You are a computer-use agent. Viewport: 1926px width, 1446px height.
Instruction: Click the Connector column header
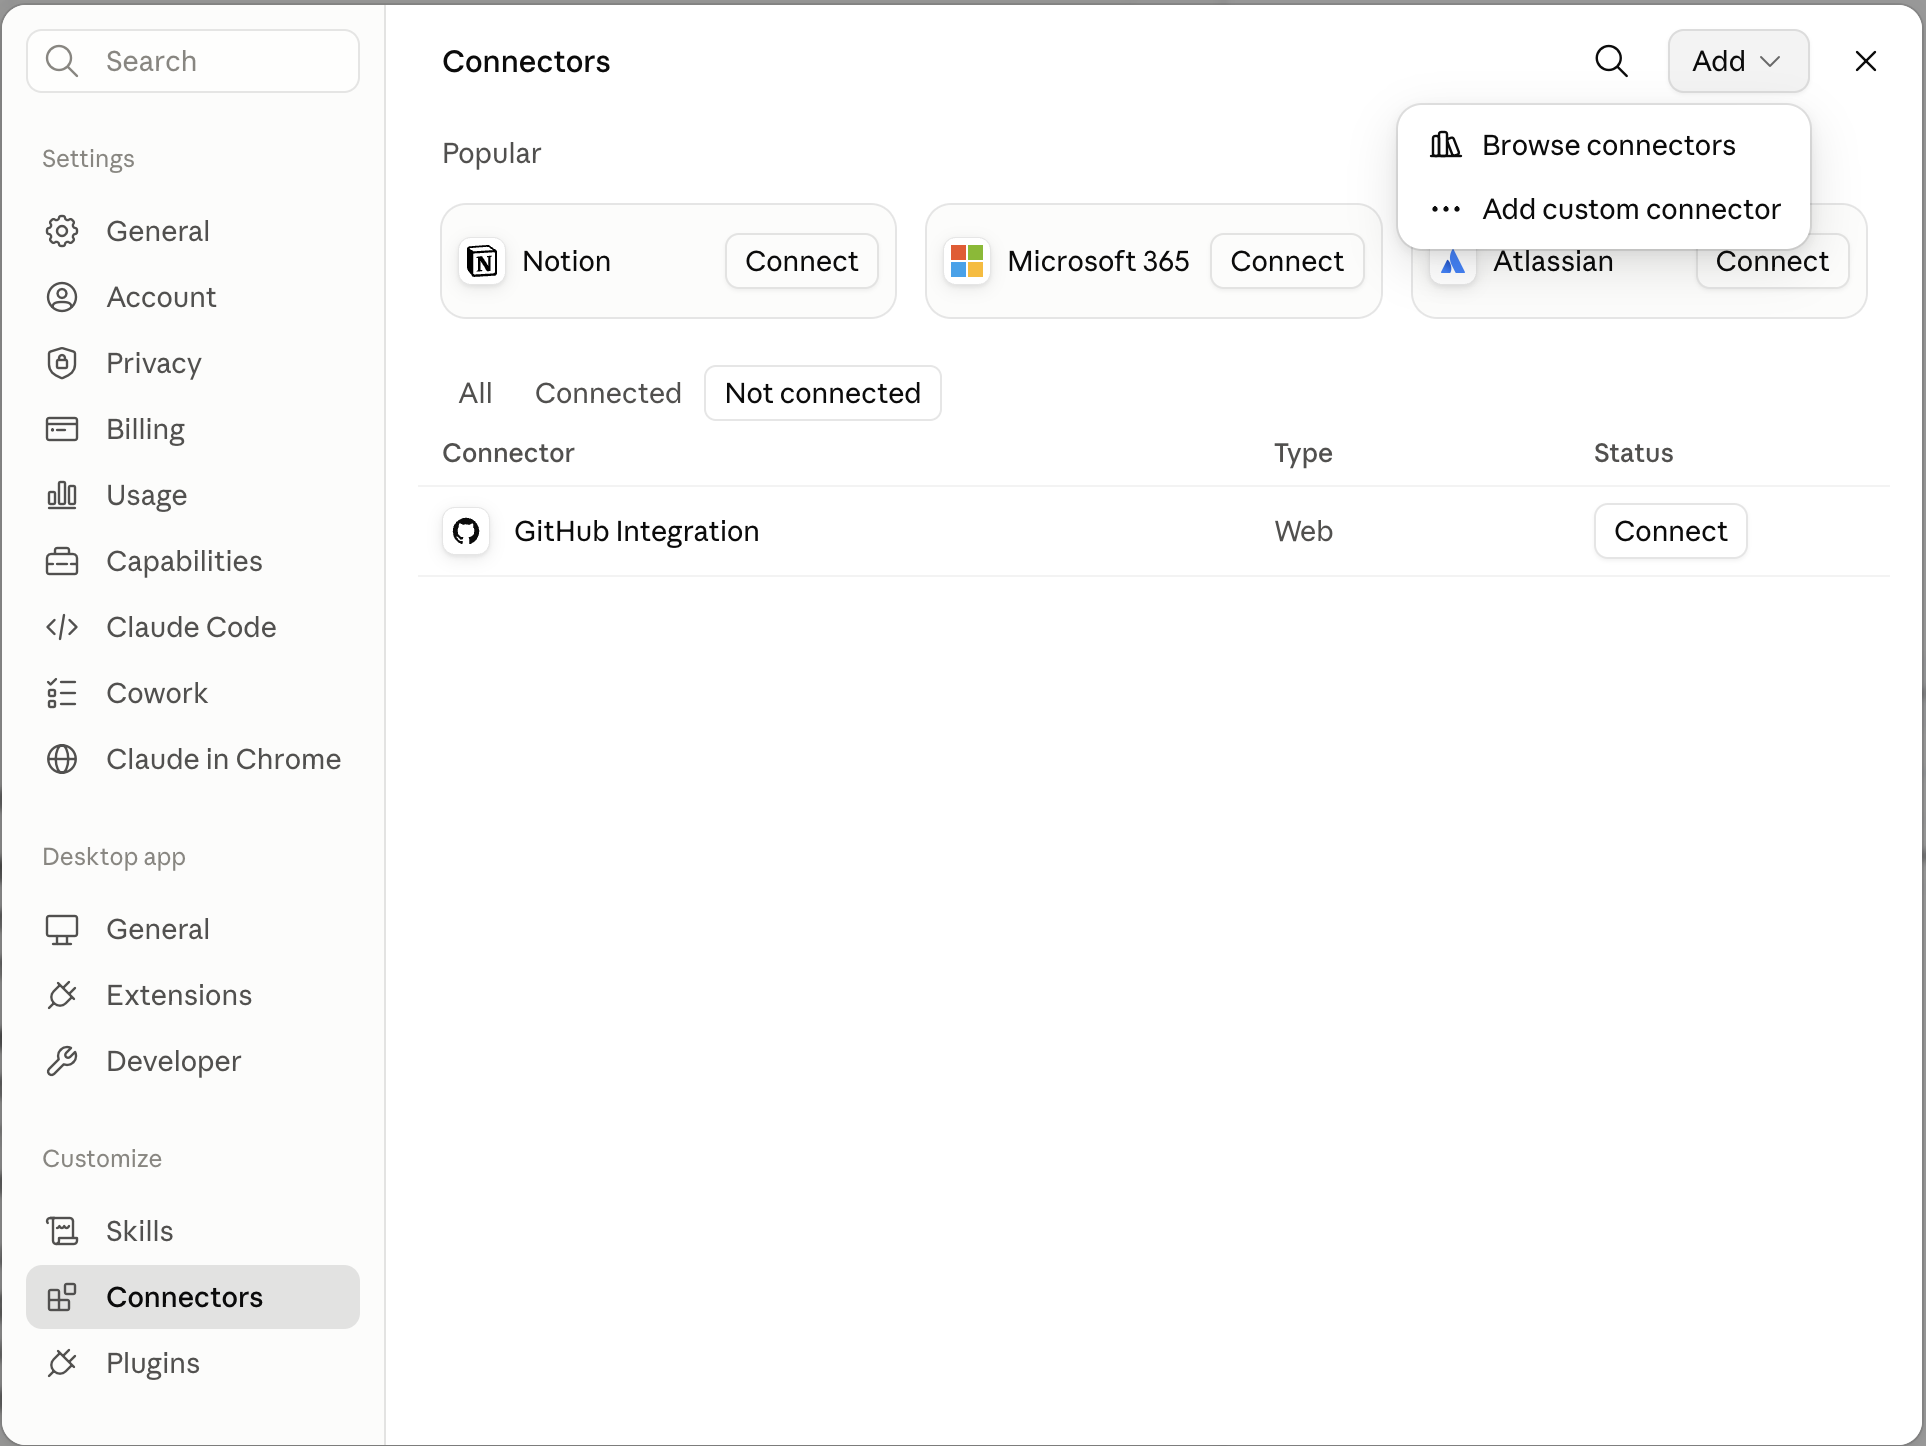pos(508,453)
